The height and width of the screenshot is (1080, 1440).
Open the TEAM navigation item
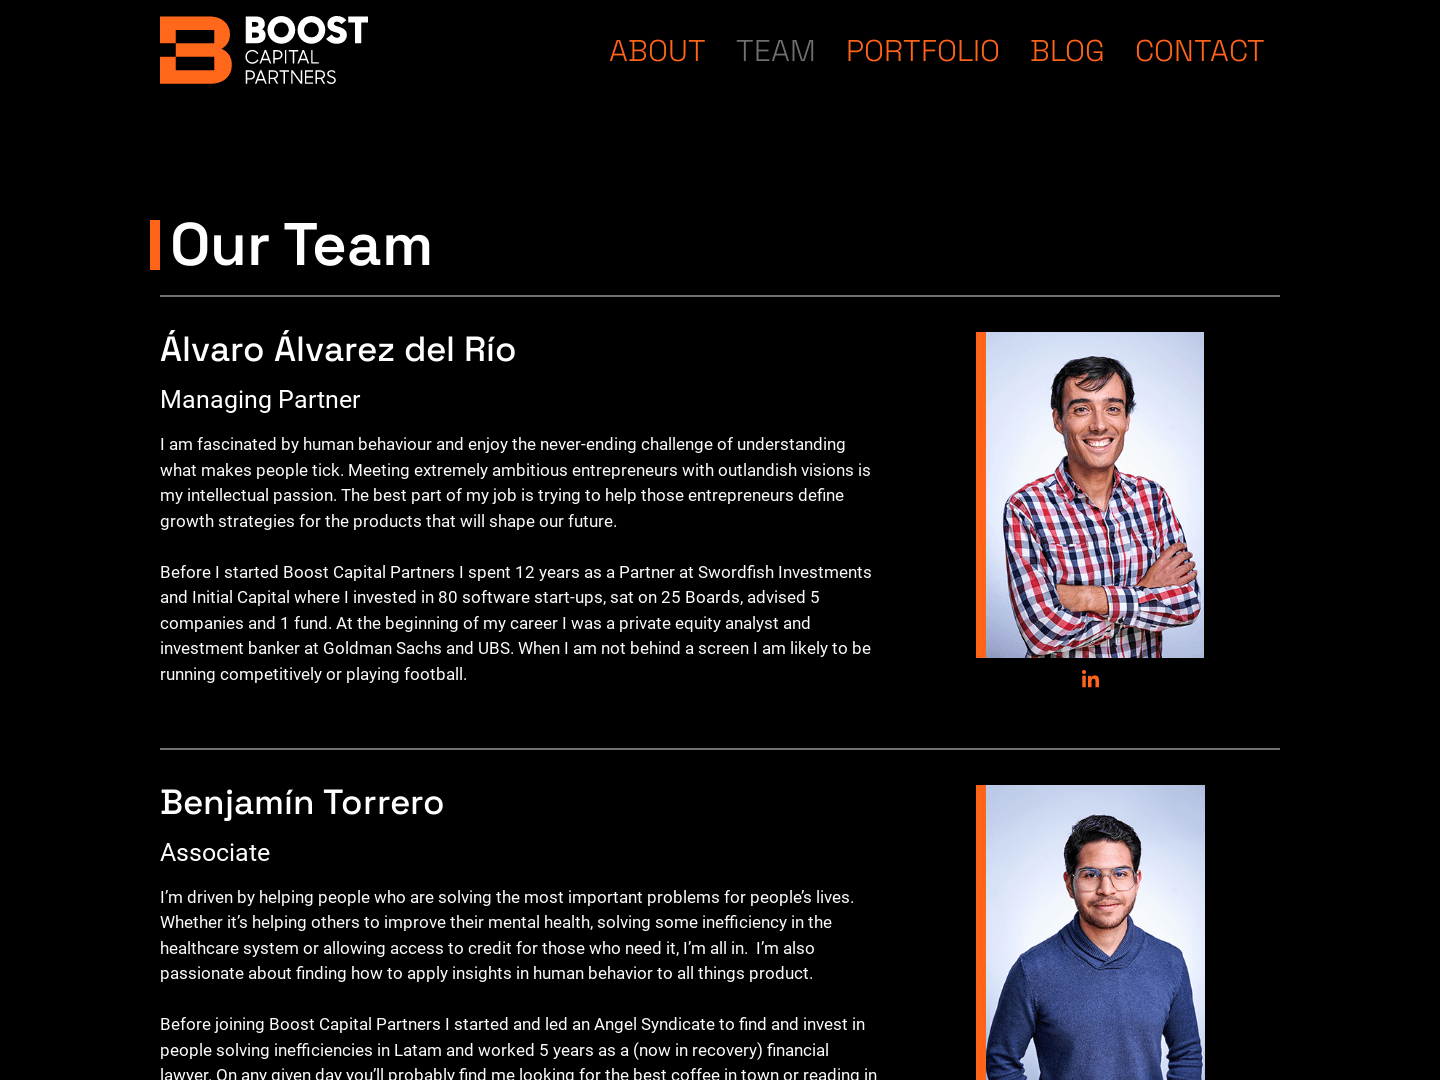pos(776,50)
